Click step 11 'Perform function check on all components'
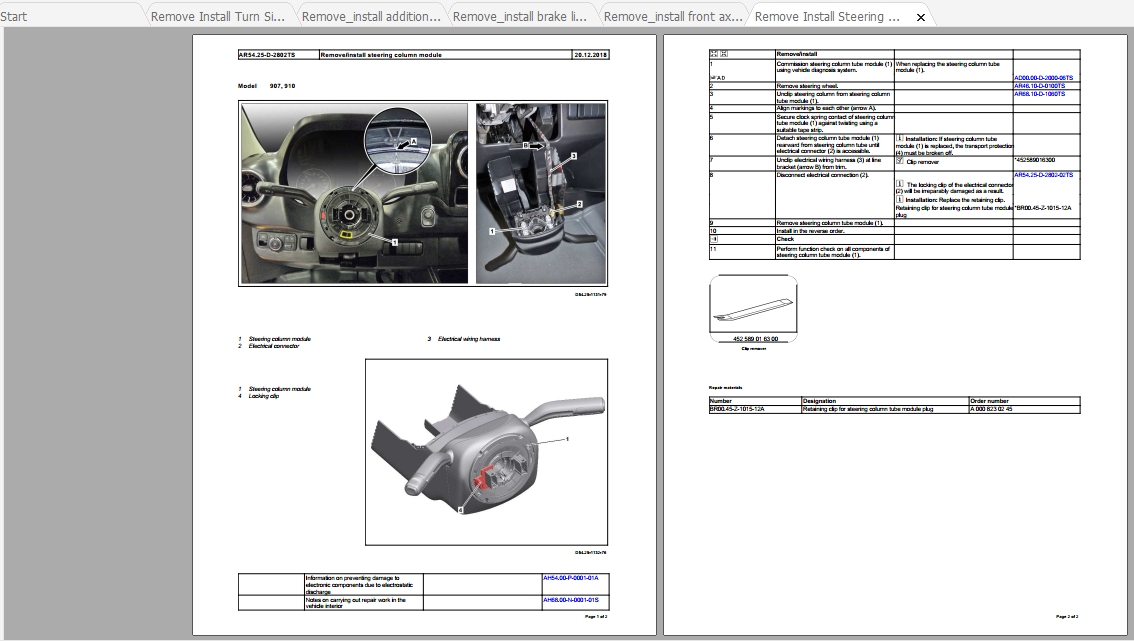Viewport: 1134px width, 641px height. [x=833, y=252]
